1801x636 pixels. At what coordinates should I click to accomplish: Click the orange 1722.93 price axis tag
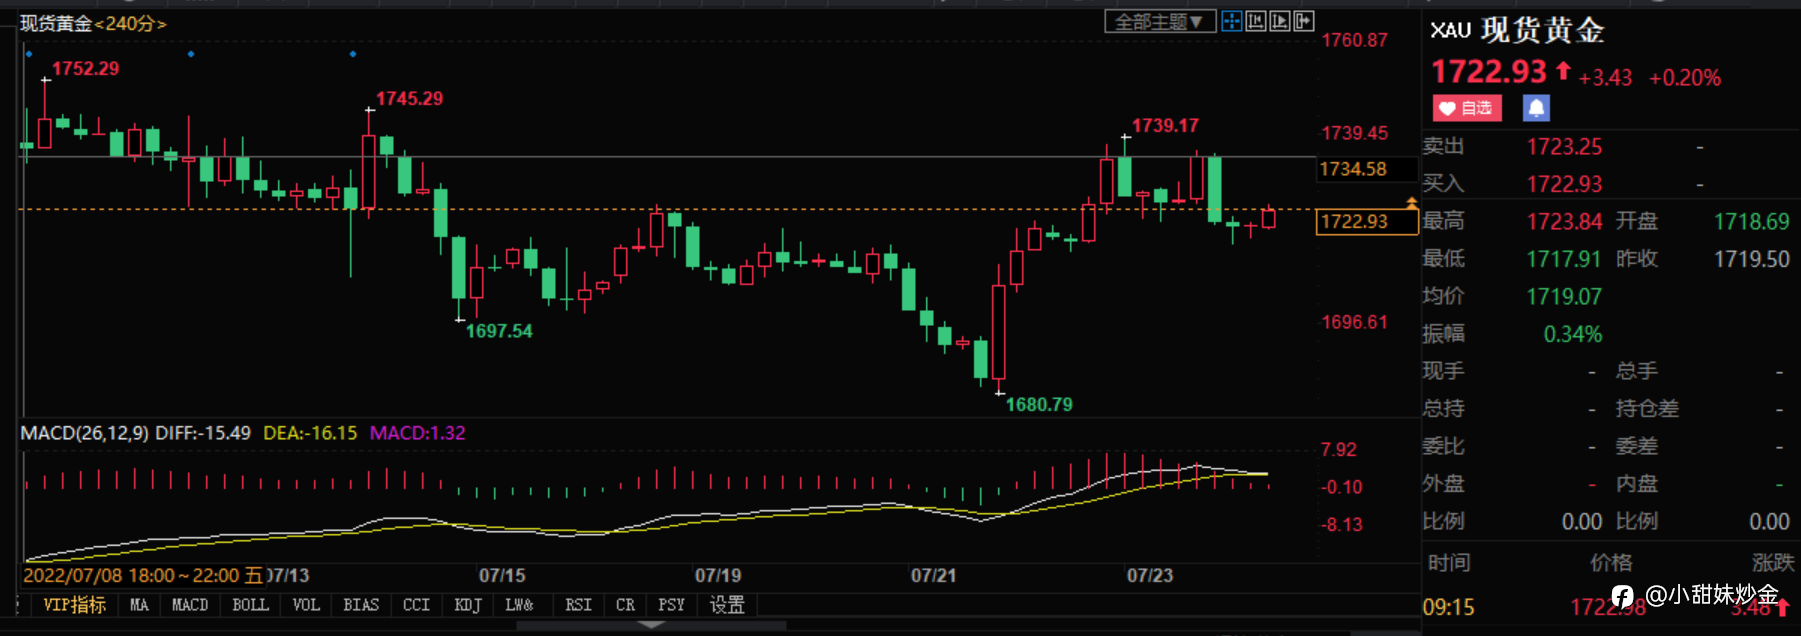(x=1367, y=221)
